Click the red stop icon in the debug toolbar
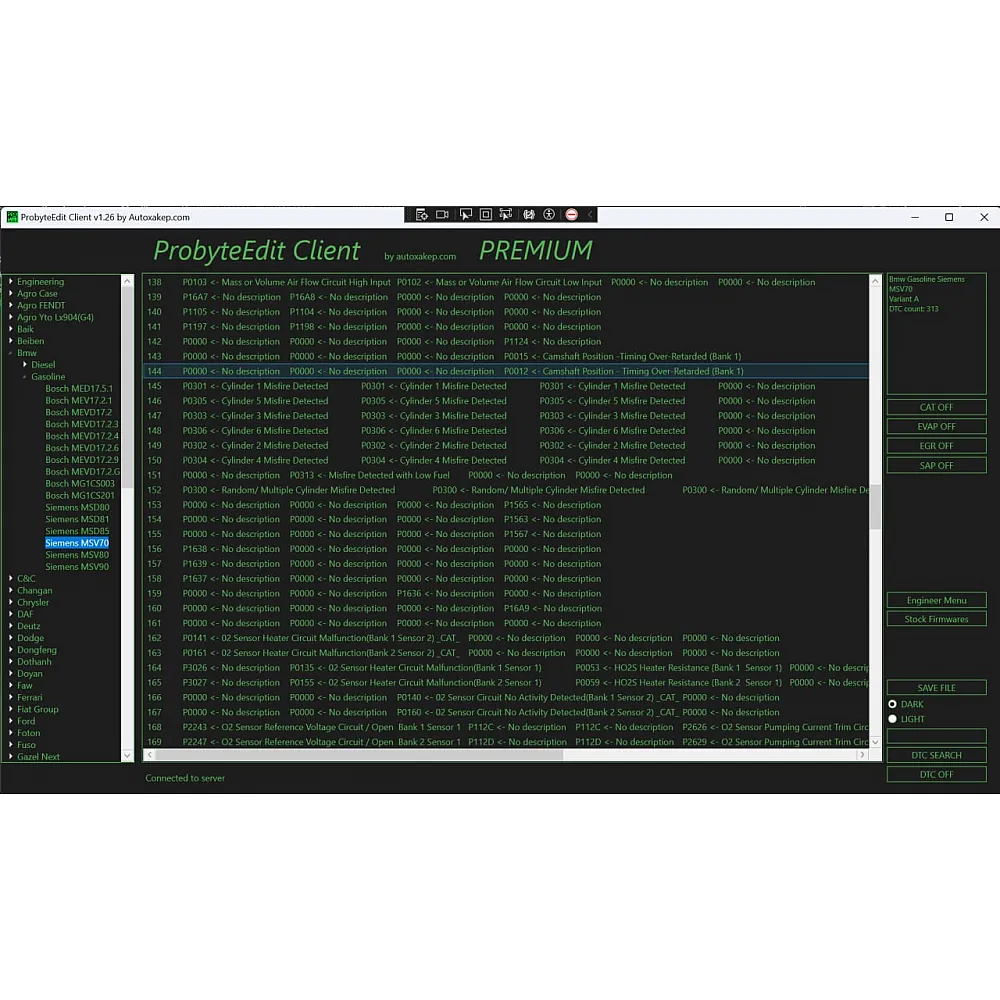The width and height of the screenshot is (1000, 1000). pyautogui.click(x=571, y=215)
